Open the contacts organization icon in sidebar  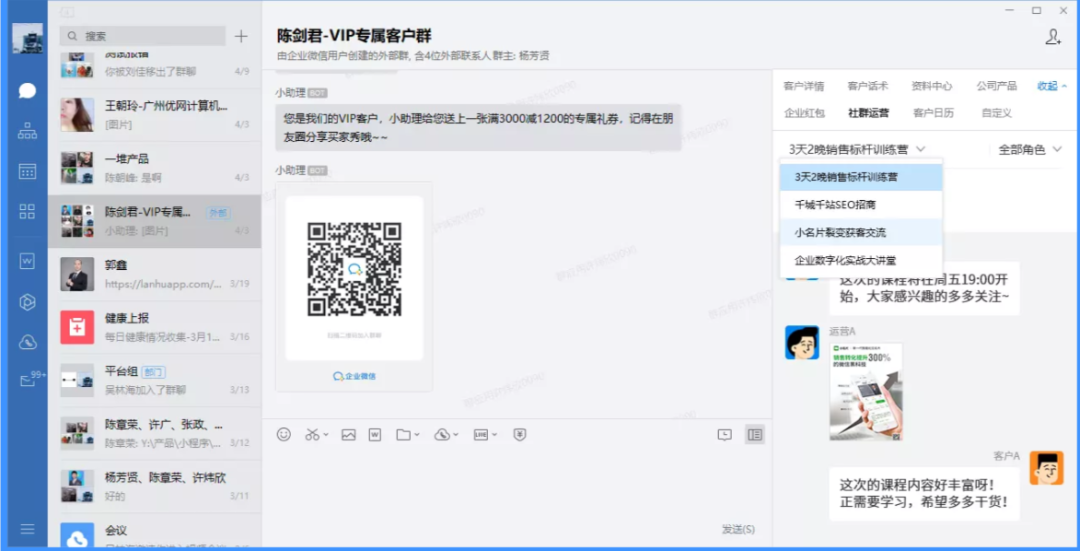tap(27, 131)
